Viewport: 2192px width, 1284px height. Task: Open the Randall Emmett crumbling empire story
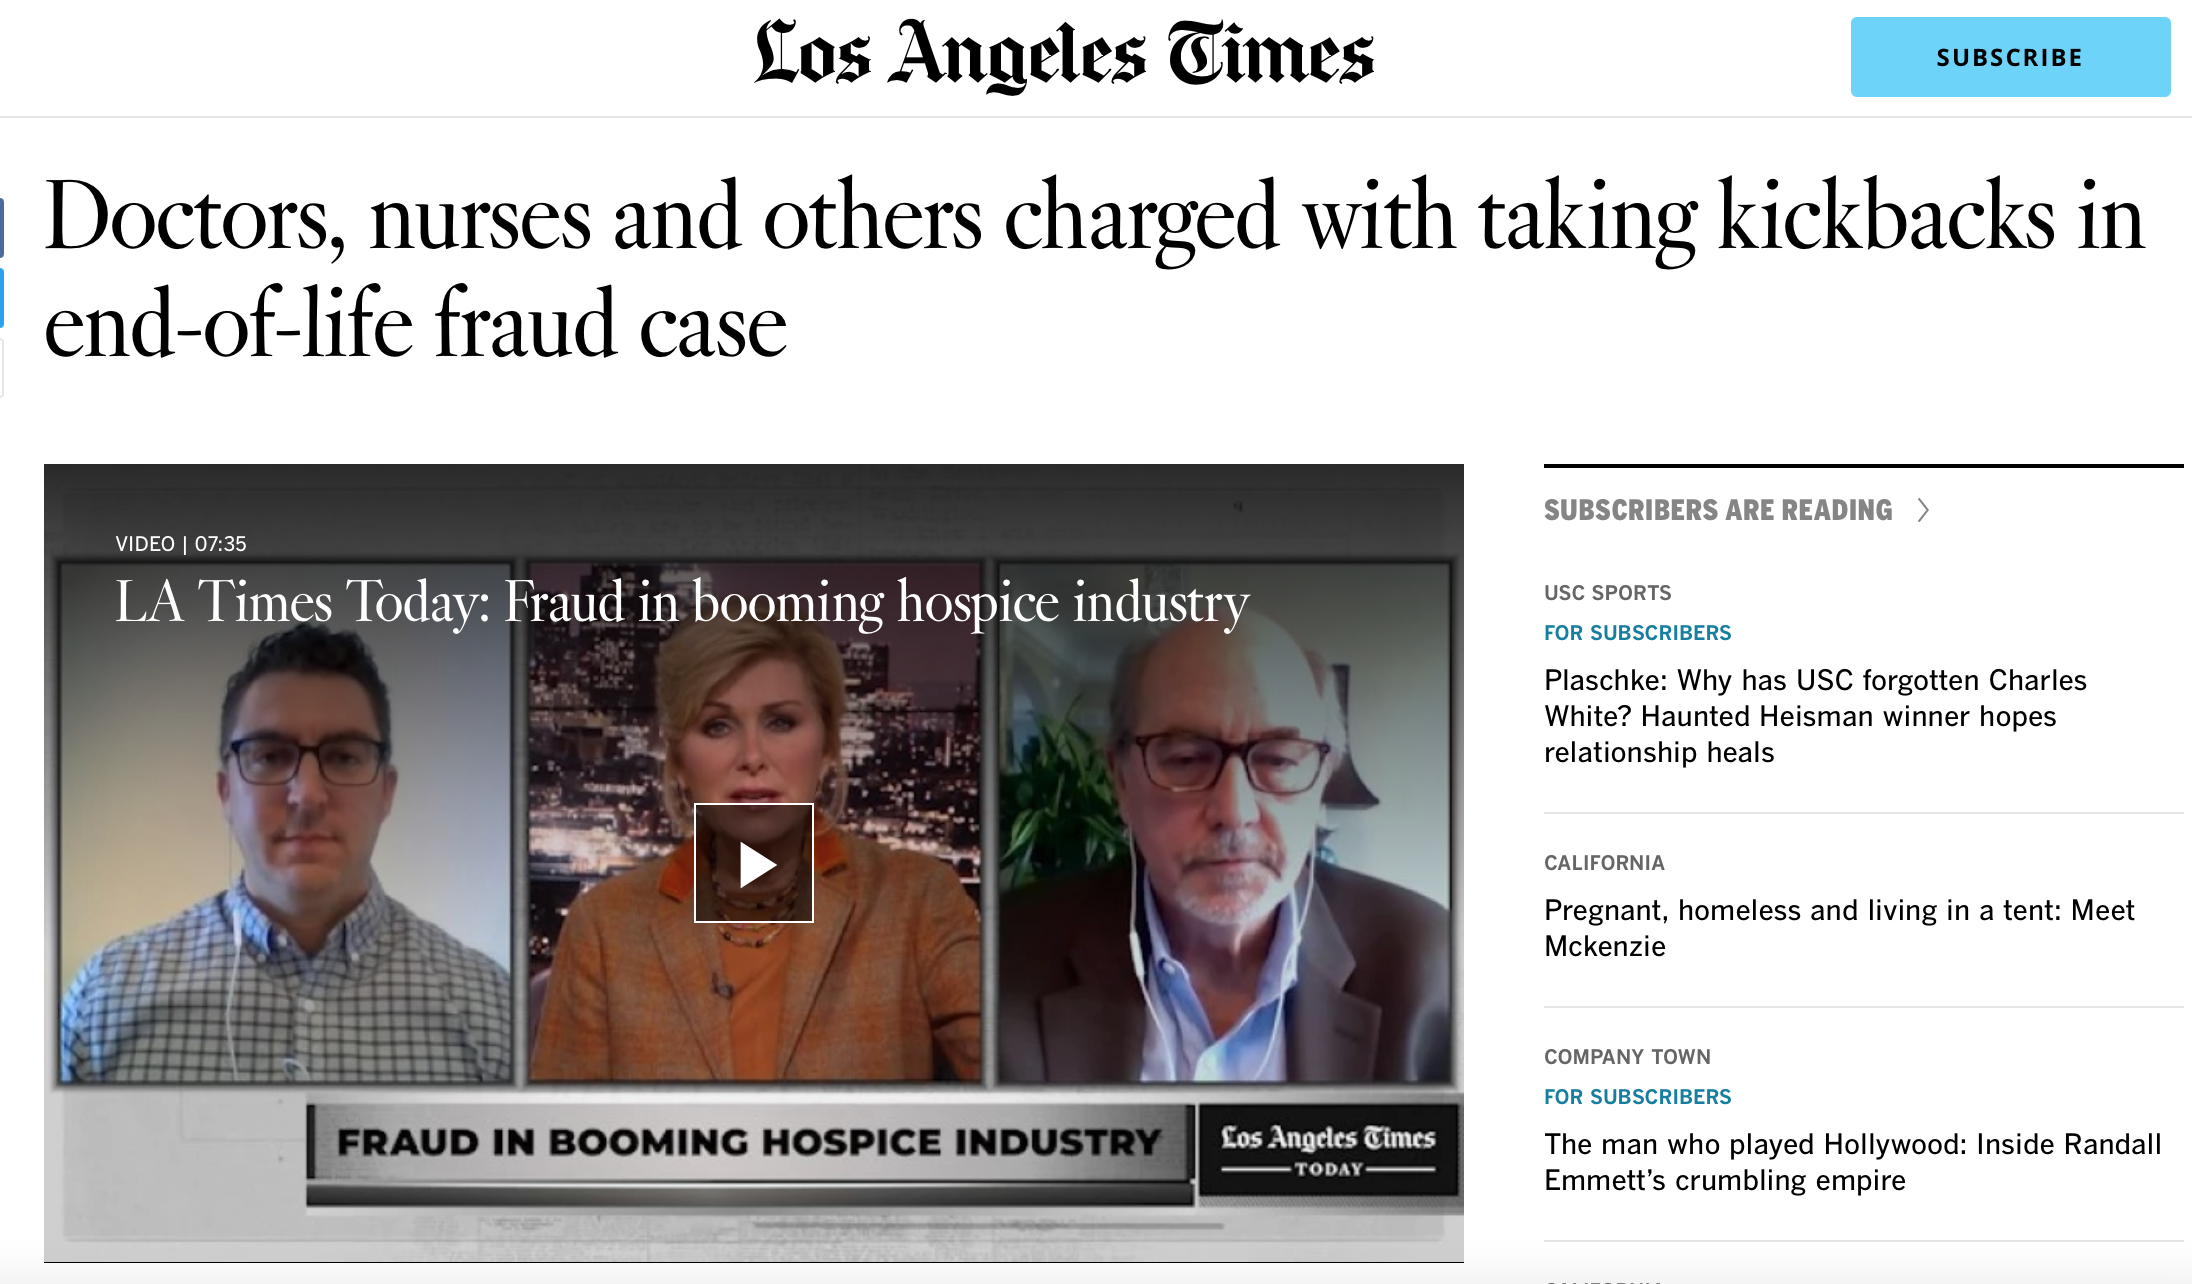click(1852, 1162)
